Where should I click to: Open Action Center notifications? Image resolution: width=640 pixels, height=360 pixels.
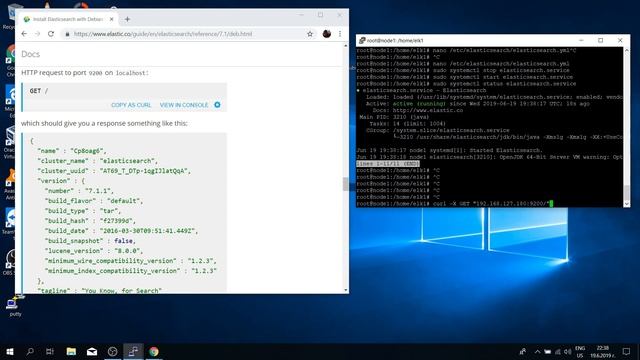coord(626,351)
